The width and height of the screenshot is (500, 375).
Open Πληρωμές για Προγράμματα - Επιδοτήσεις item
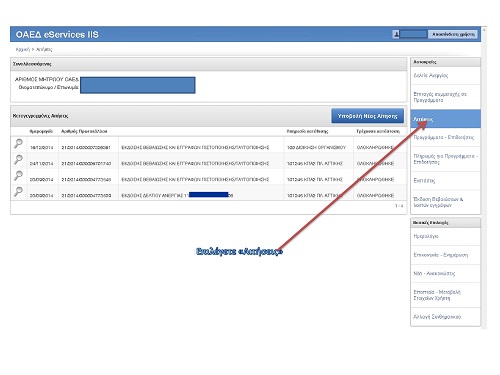point(445,159)
